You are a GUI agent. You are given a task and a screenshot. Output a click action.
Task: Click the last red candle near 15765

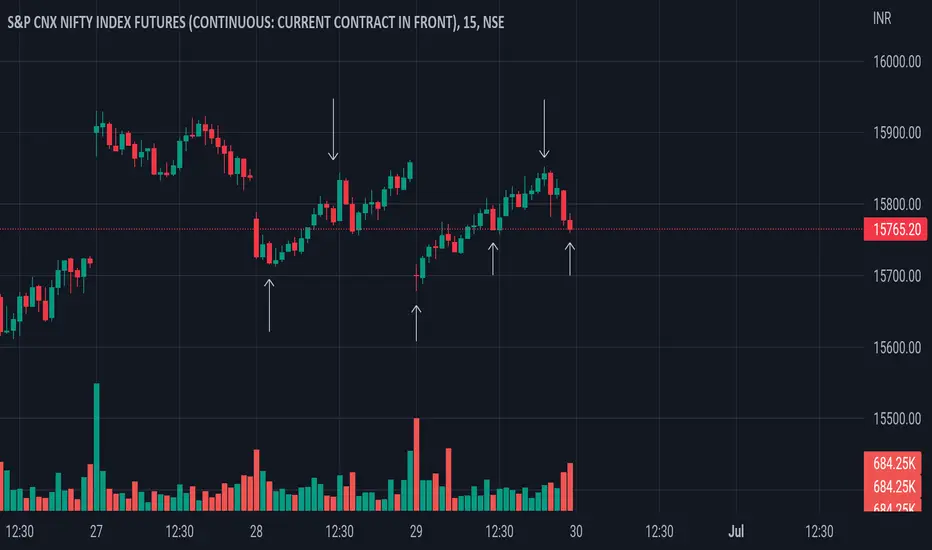570,224
